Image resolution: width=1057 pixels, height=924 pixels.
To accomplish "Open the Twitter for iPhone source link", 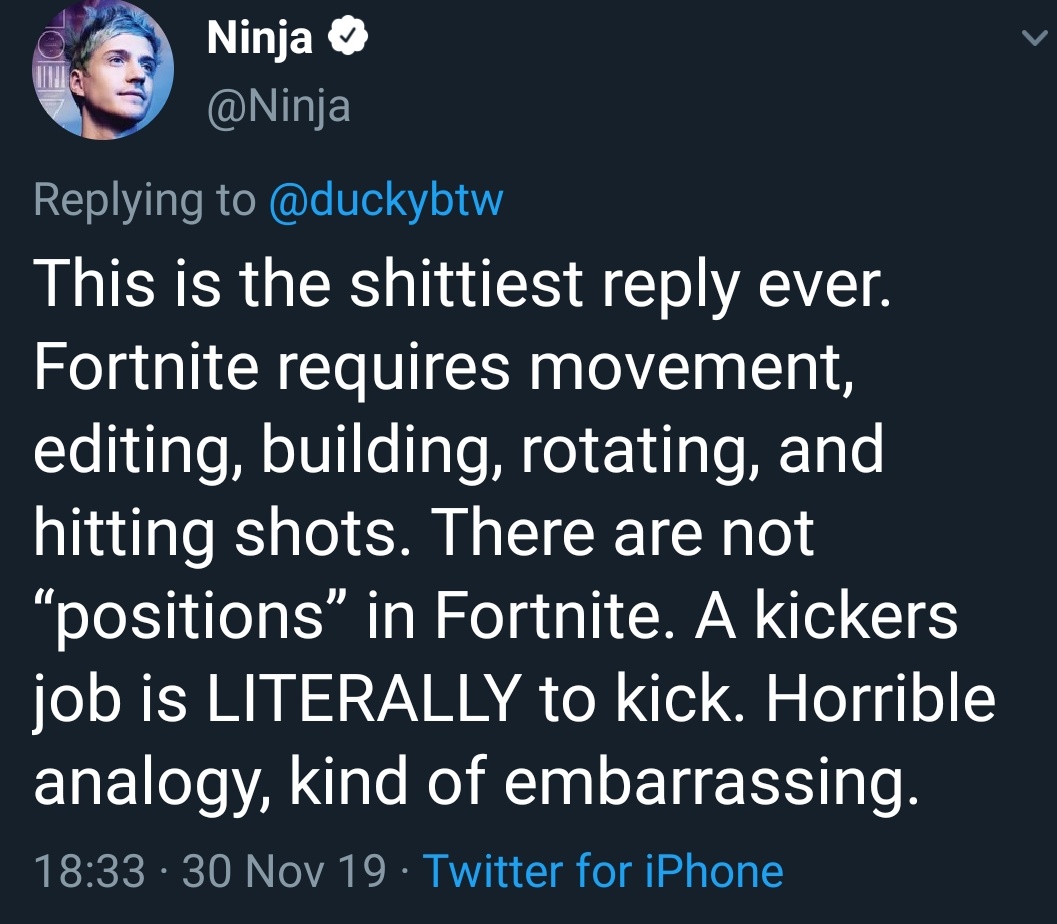I will coord(603,870).
